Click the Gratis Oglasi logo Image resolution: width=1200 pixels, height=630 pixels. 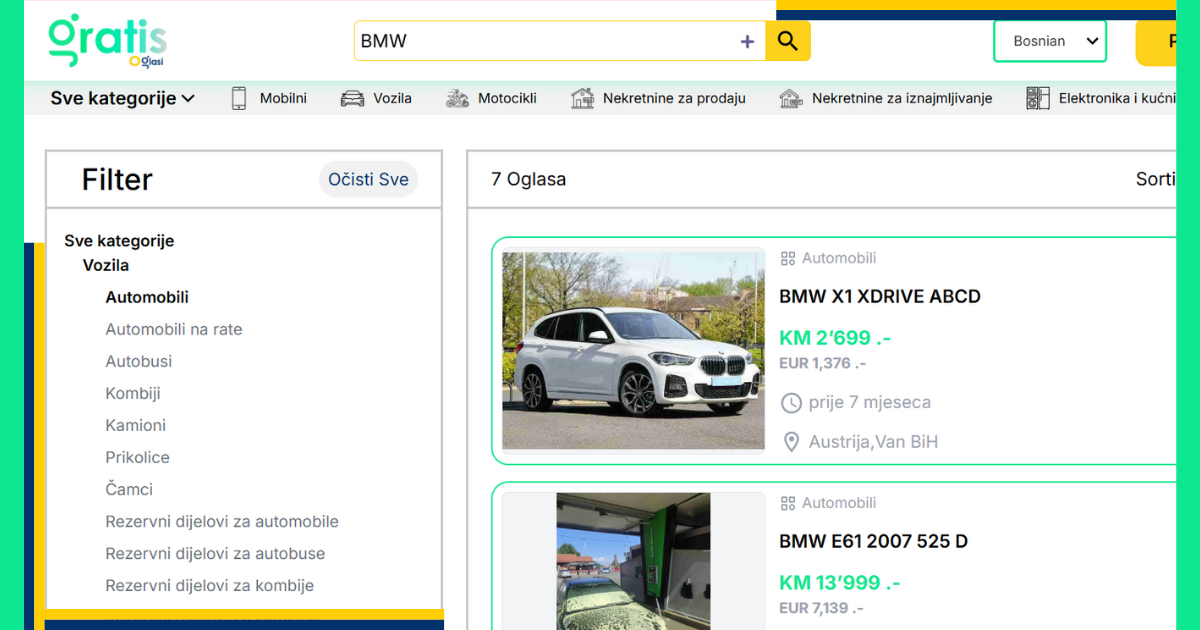107,41
